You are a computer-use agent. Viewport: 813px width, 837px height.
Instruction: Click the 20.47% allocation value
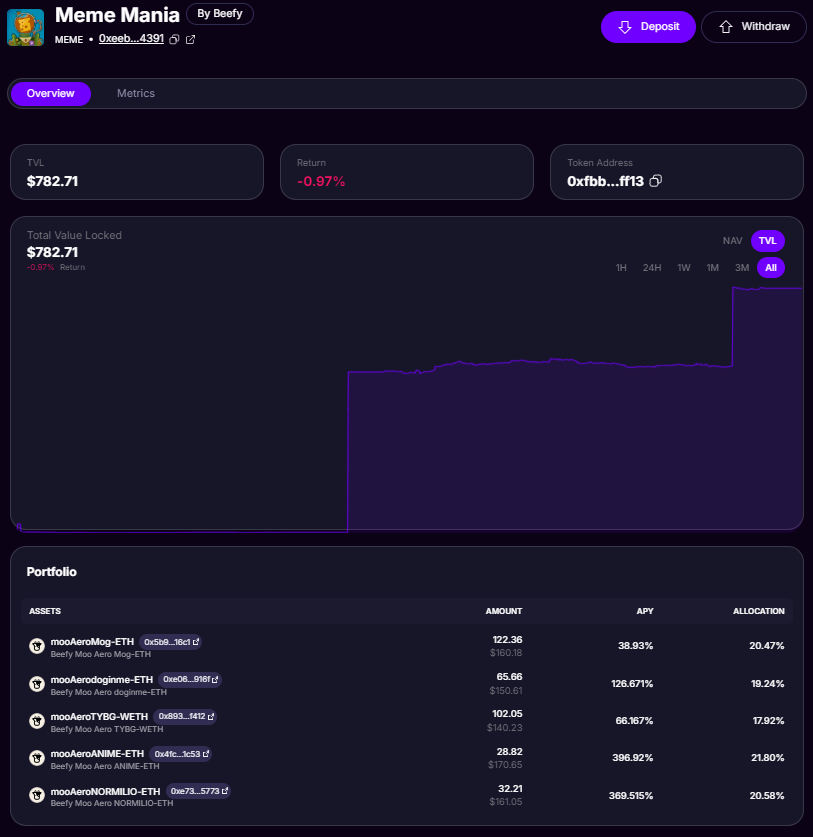(767, 646)
